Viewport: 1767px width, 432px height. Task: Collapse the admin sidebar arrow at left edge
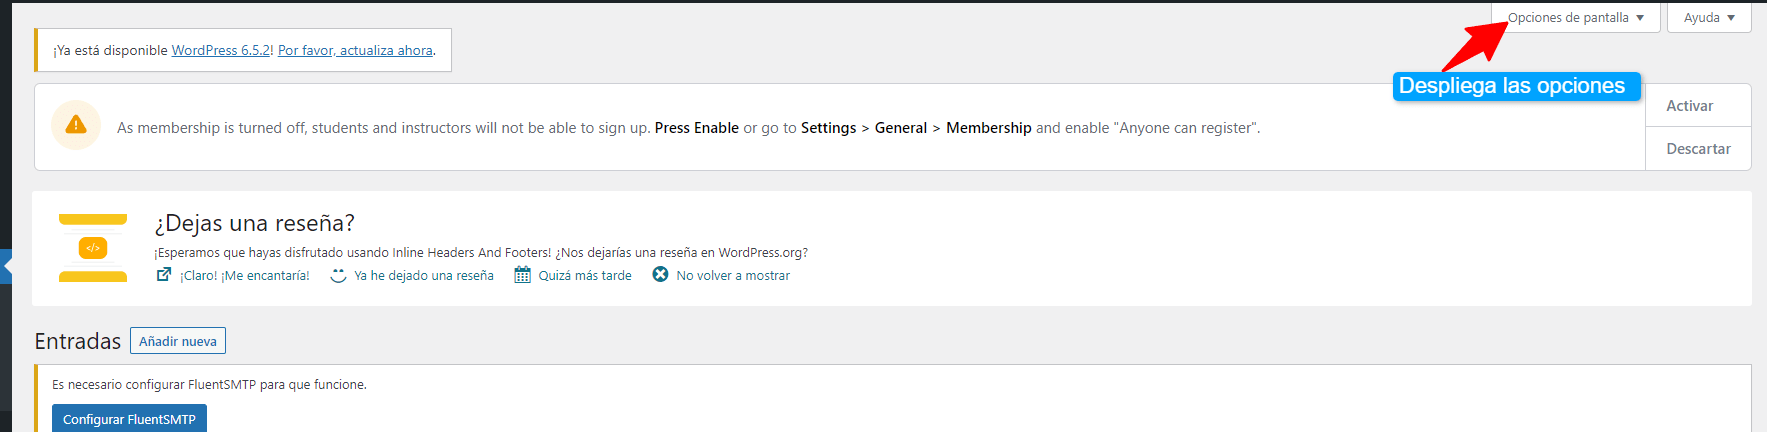click(x=6, y=266)
